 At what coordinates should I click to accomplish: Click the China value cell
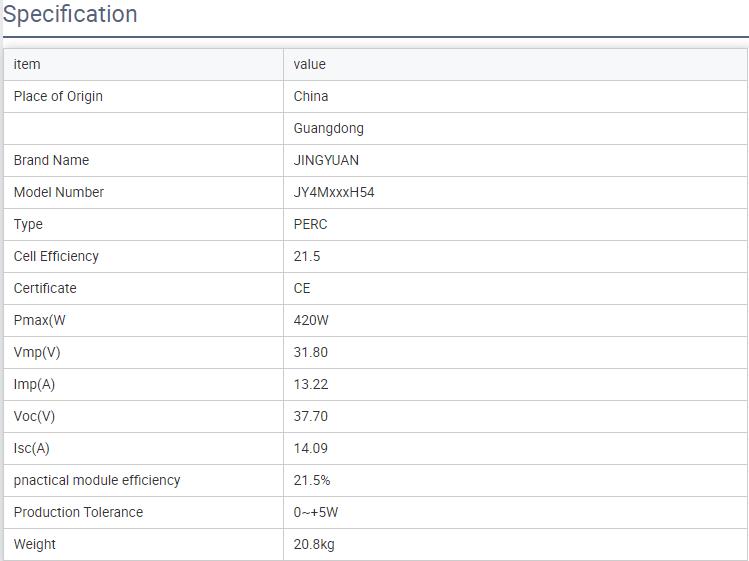[x=311, y=96]
